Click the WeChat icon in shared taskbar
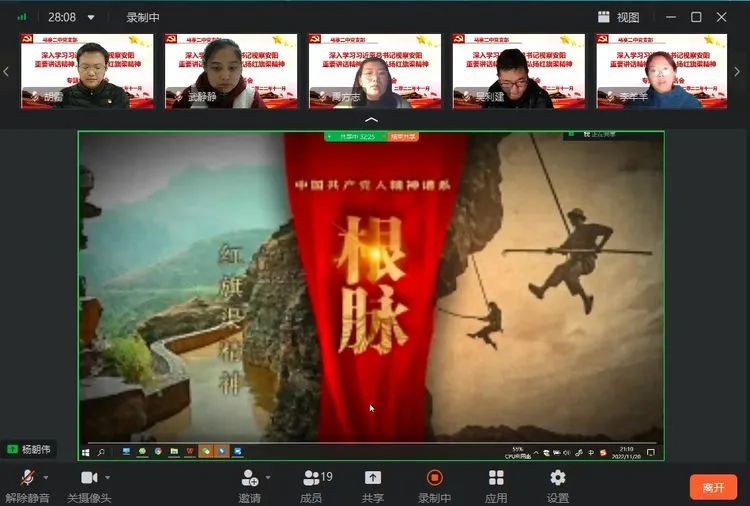Viewport: 750px width, 506px height. pyautogui.click(x=206, y=451)
